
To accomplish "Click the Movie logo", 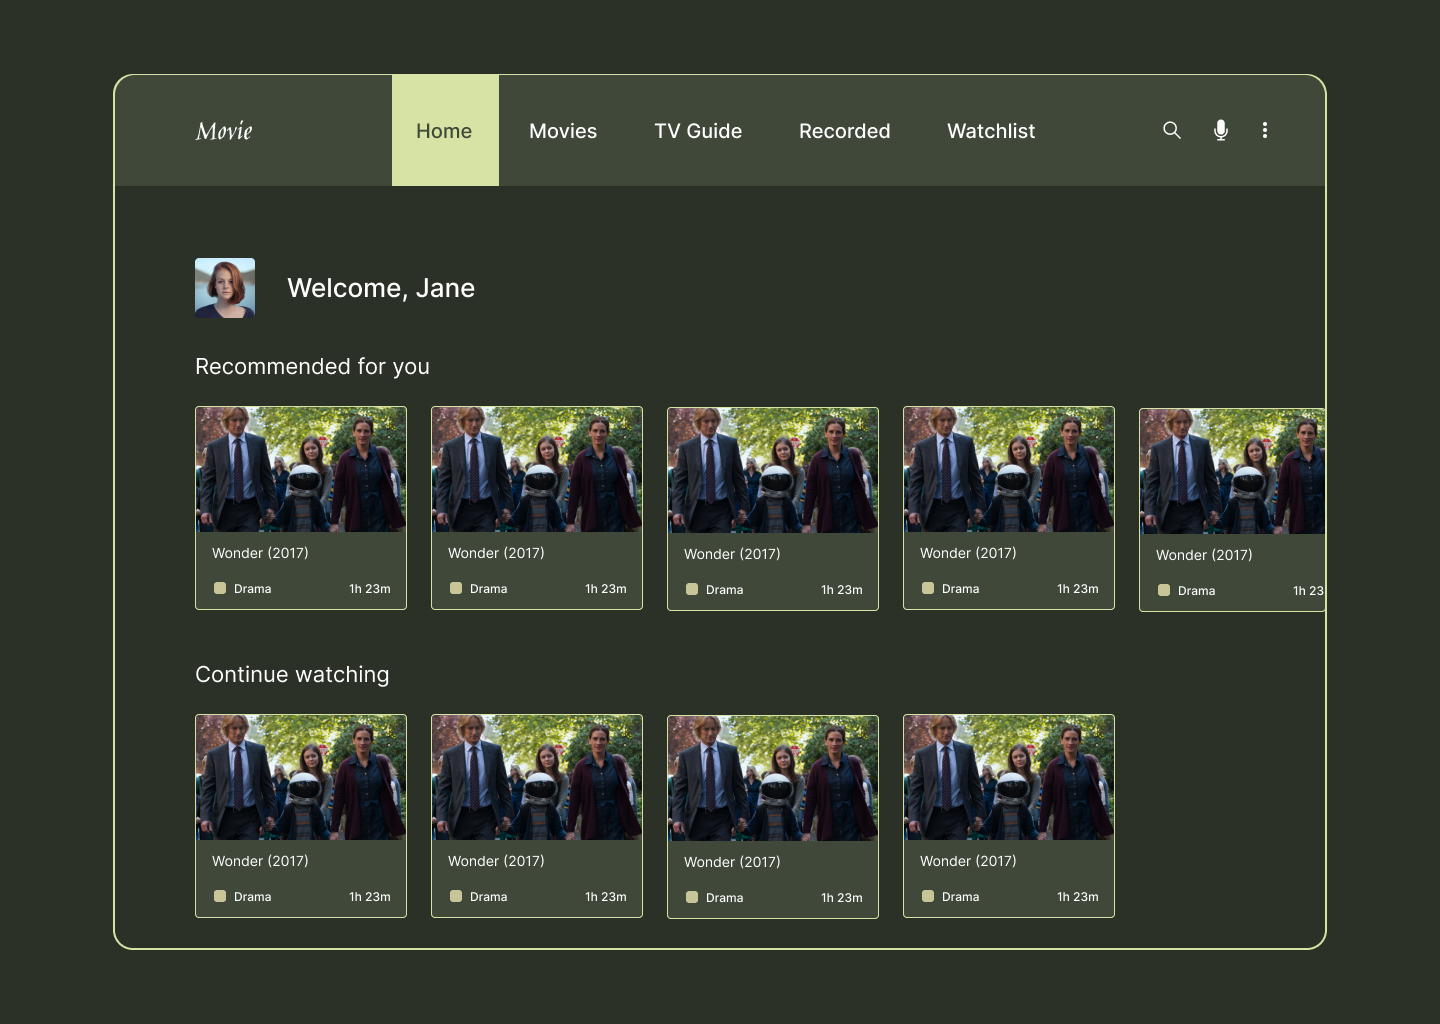I will click(x=224, y=131).
